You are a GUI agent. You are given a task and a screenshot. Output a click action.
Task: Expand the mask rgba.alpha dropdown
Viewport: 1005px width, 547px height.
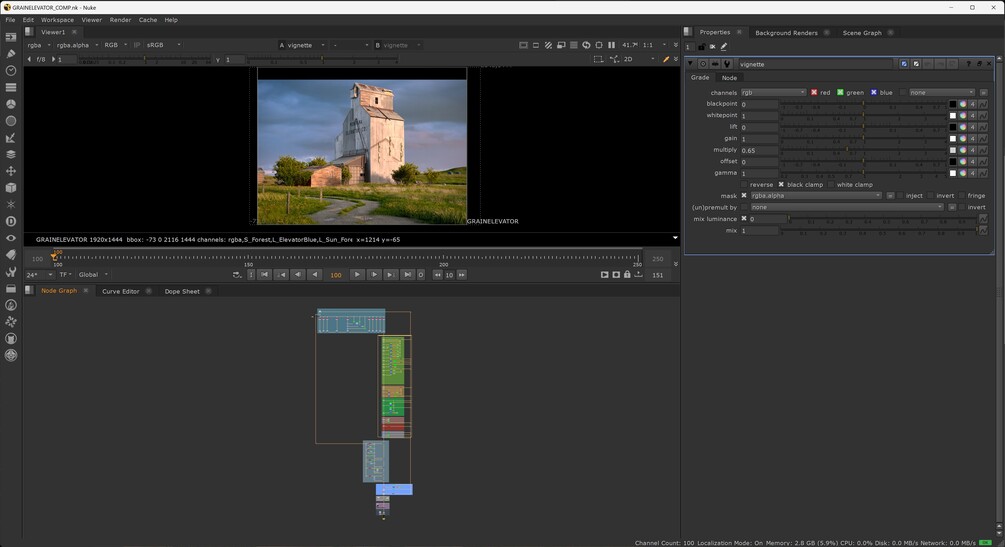point(815,196)
